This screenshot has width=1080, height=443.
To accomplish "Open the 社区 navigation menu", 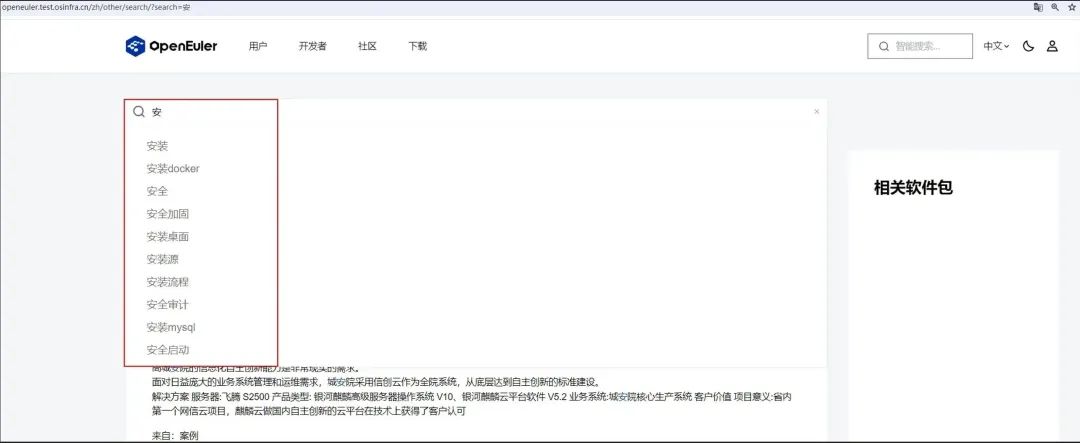I will [367, 46].
